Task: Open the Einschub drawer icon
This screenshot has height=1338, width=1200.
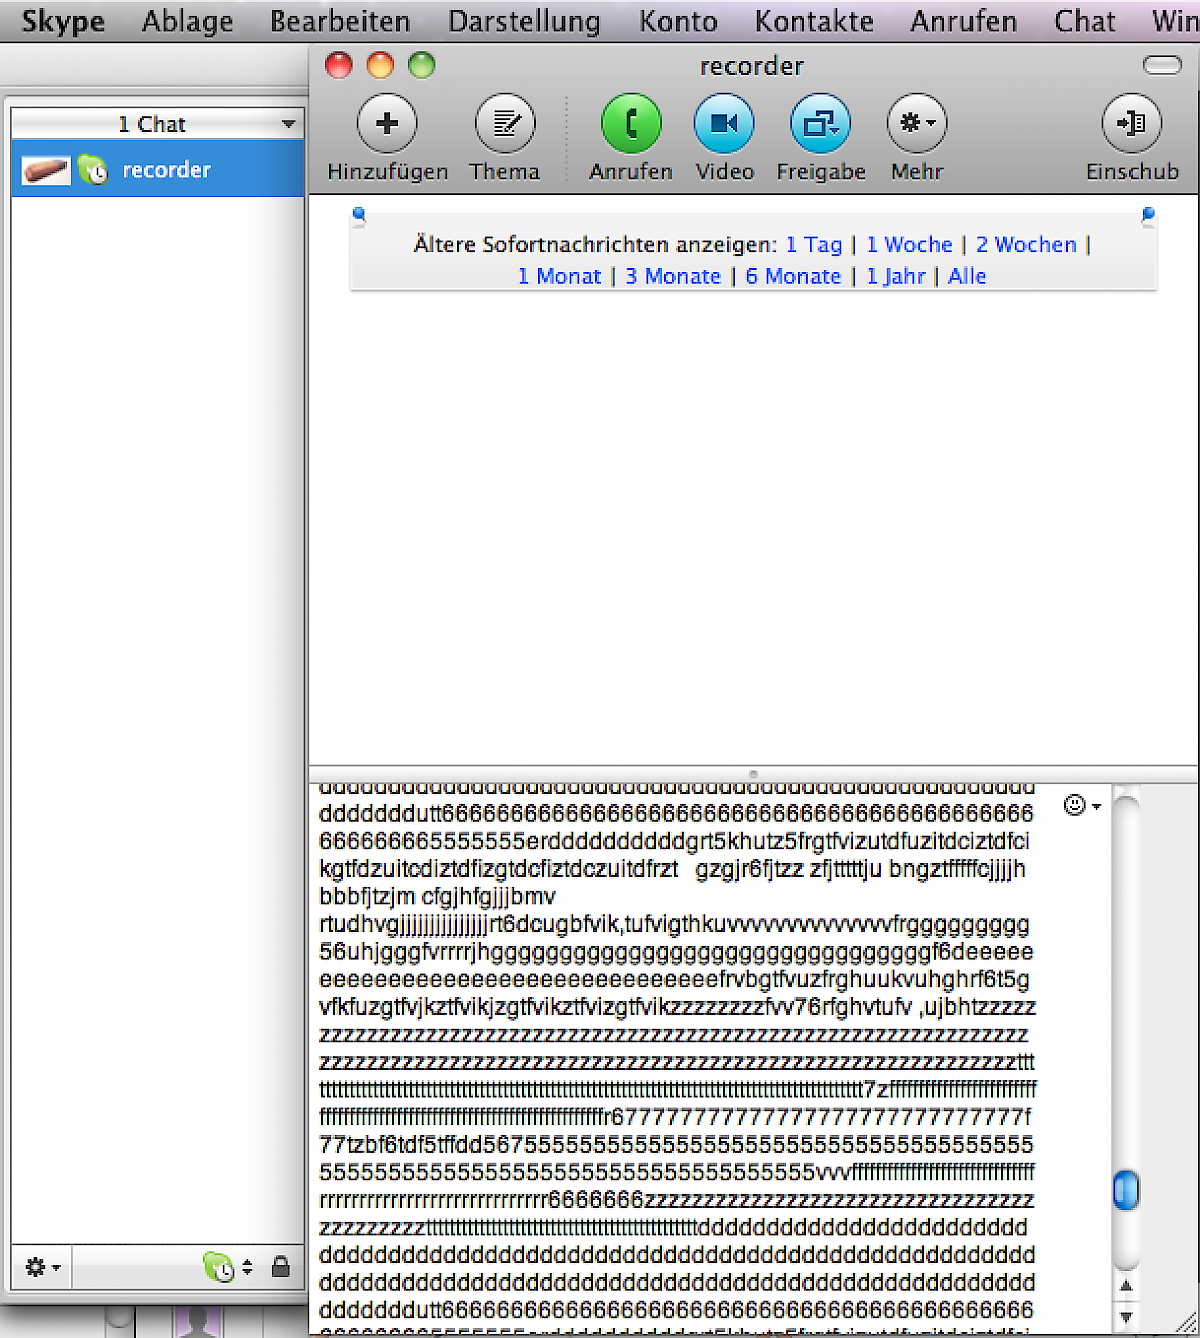Action: (1132, 124)
